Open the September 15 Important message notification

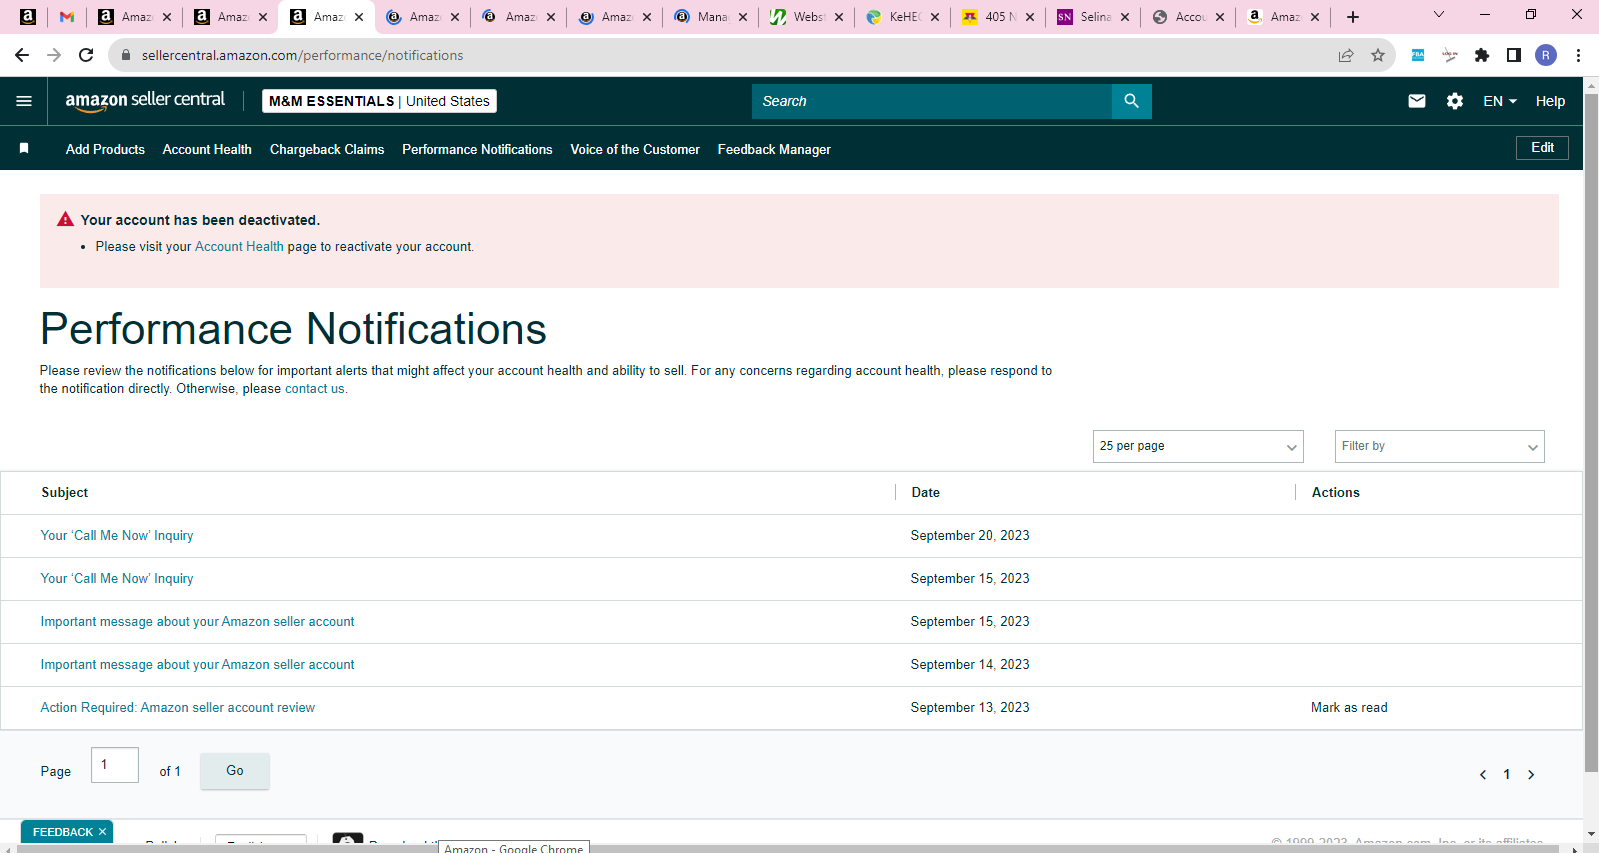[x=197, y=622]
